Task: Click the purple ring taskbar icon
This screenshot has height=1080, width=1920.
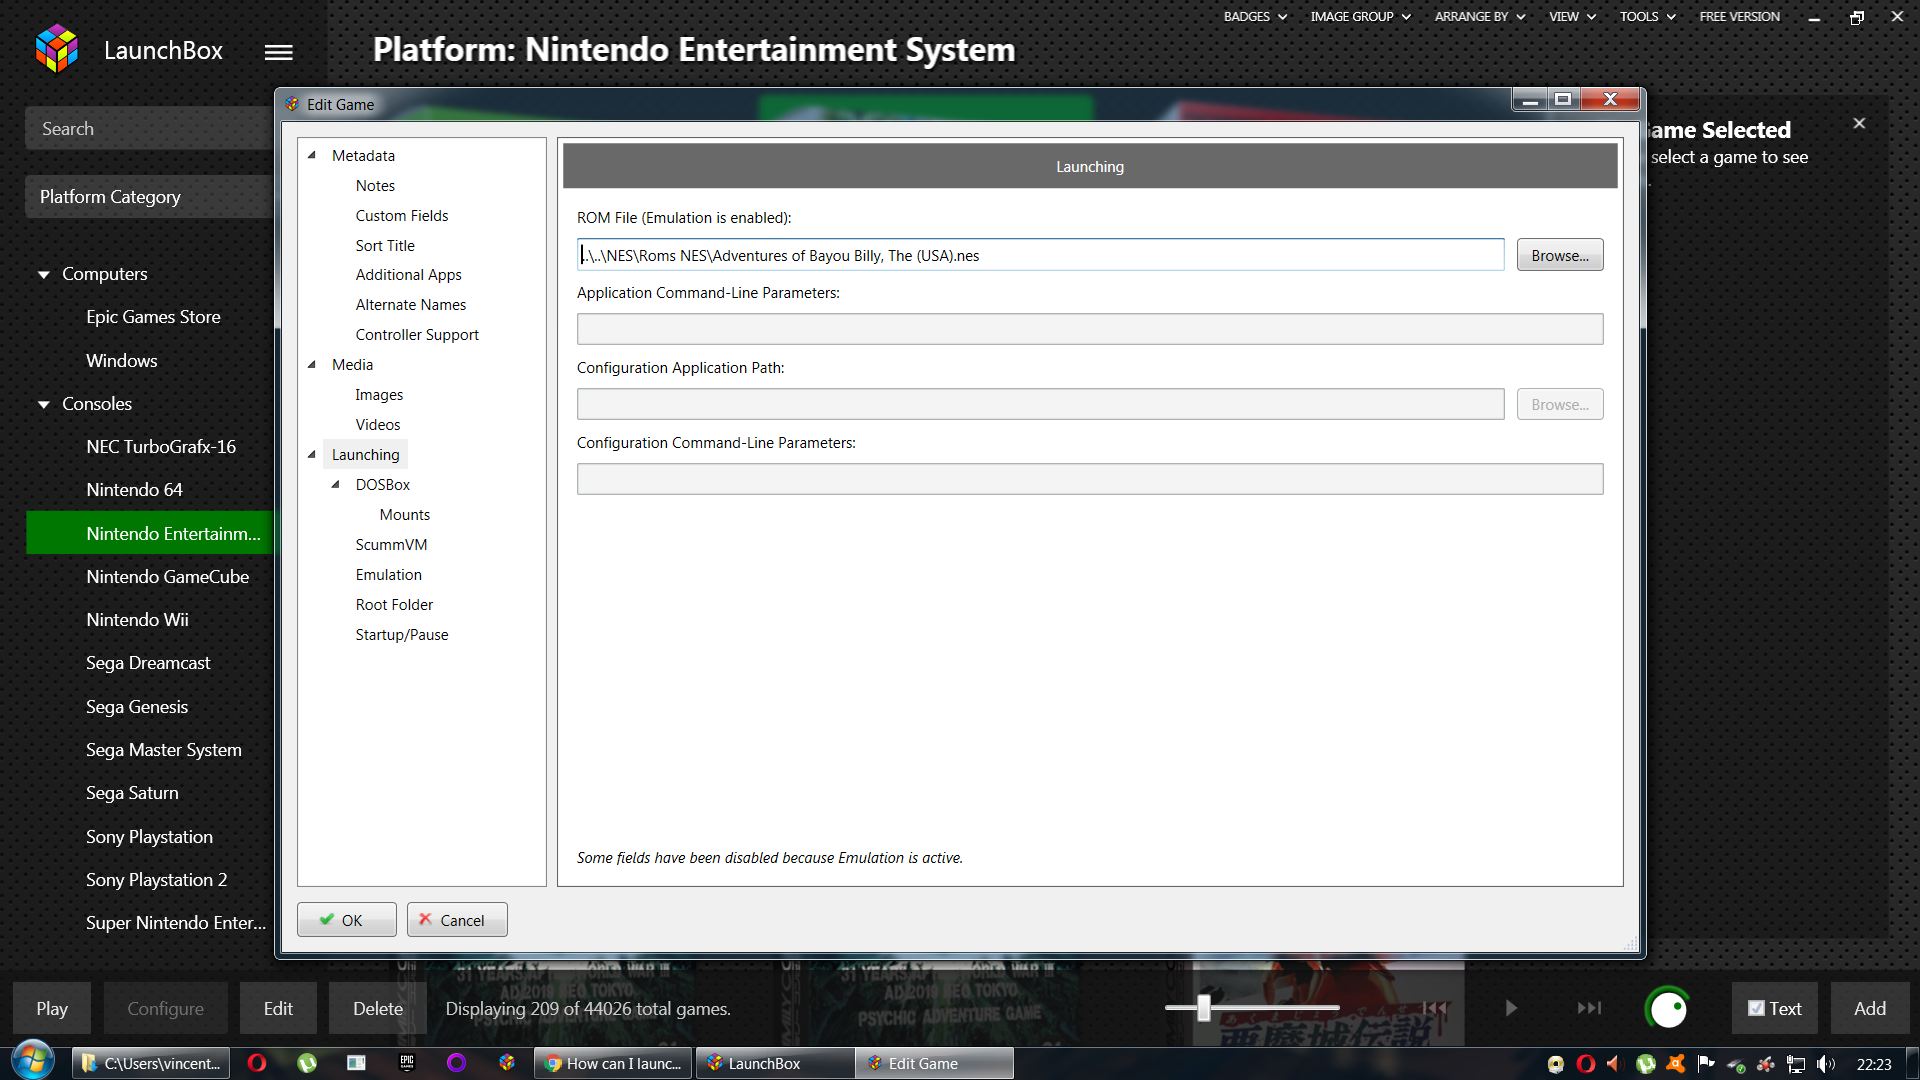Action: click(x=456, y=1063)
